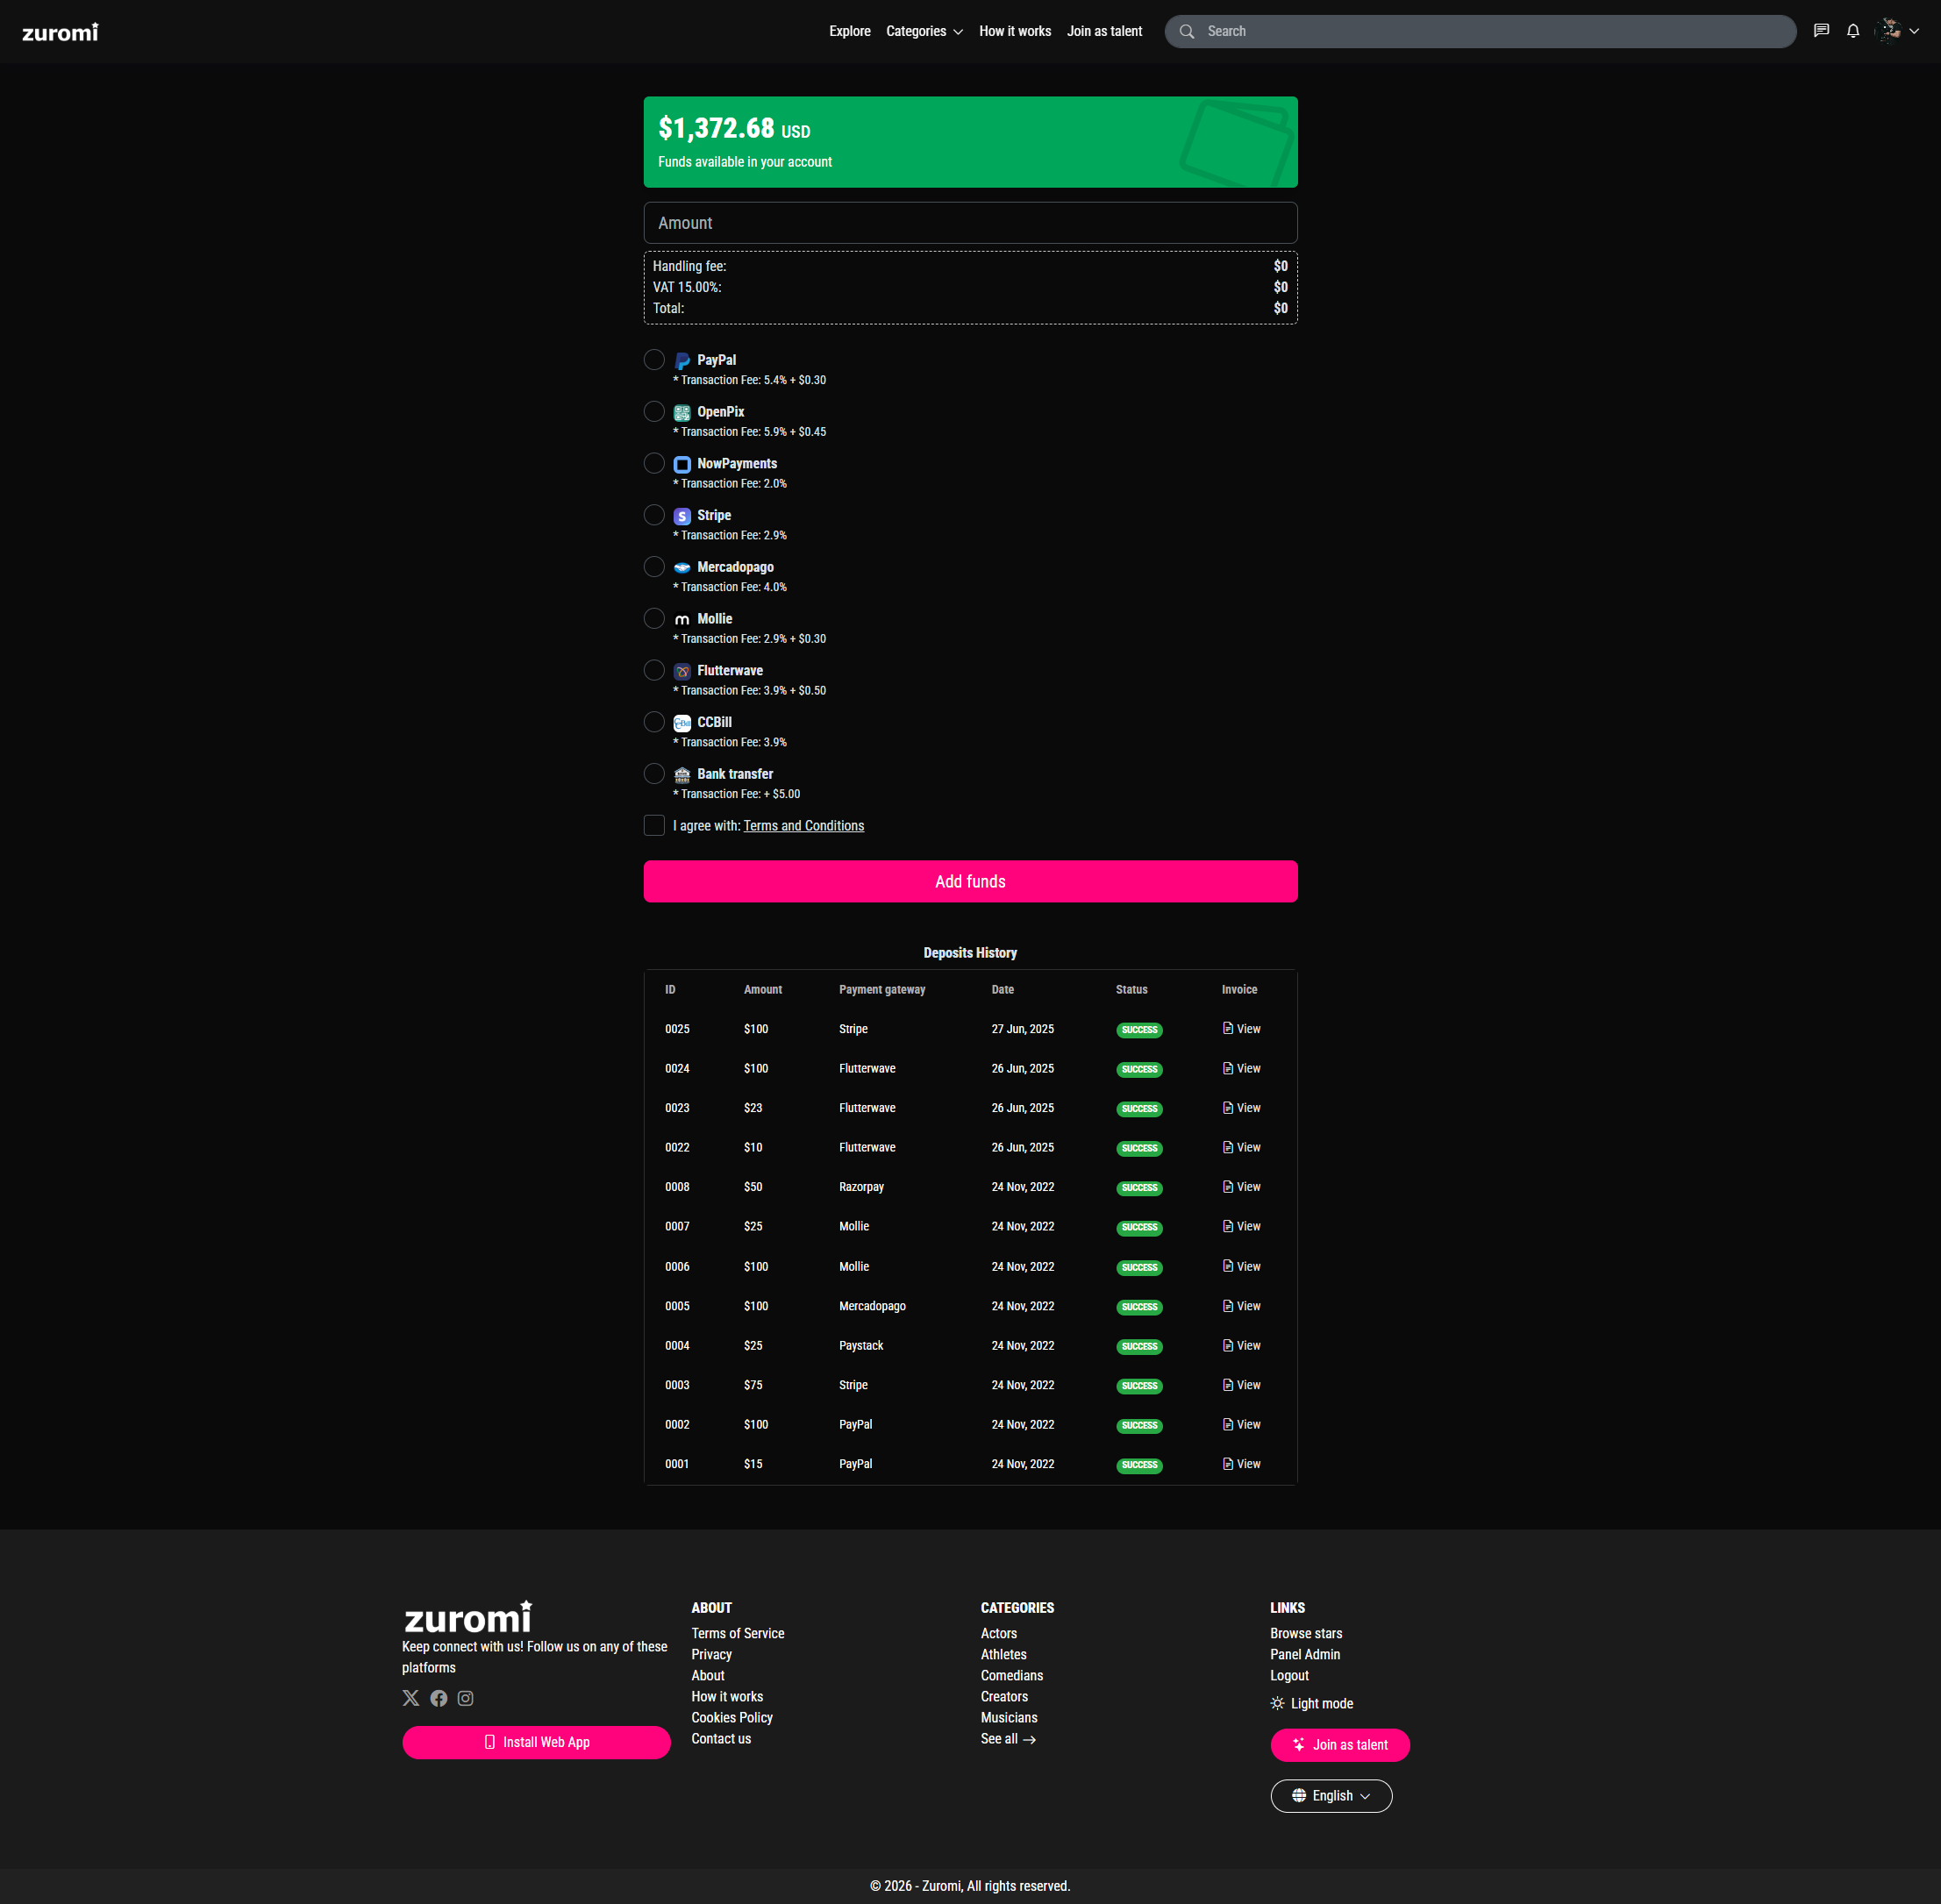Choose Bank transfer payment method
Screen dimensions: 1941x1904
[654, 774]
